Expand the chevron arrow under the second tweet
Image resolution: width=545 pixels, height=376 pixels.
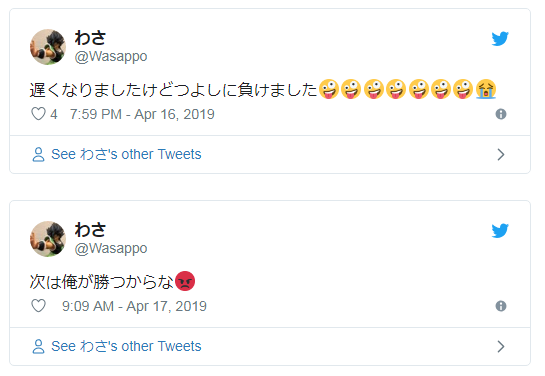pos(501,346)
